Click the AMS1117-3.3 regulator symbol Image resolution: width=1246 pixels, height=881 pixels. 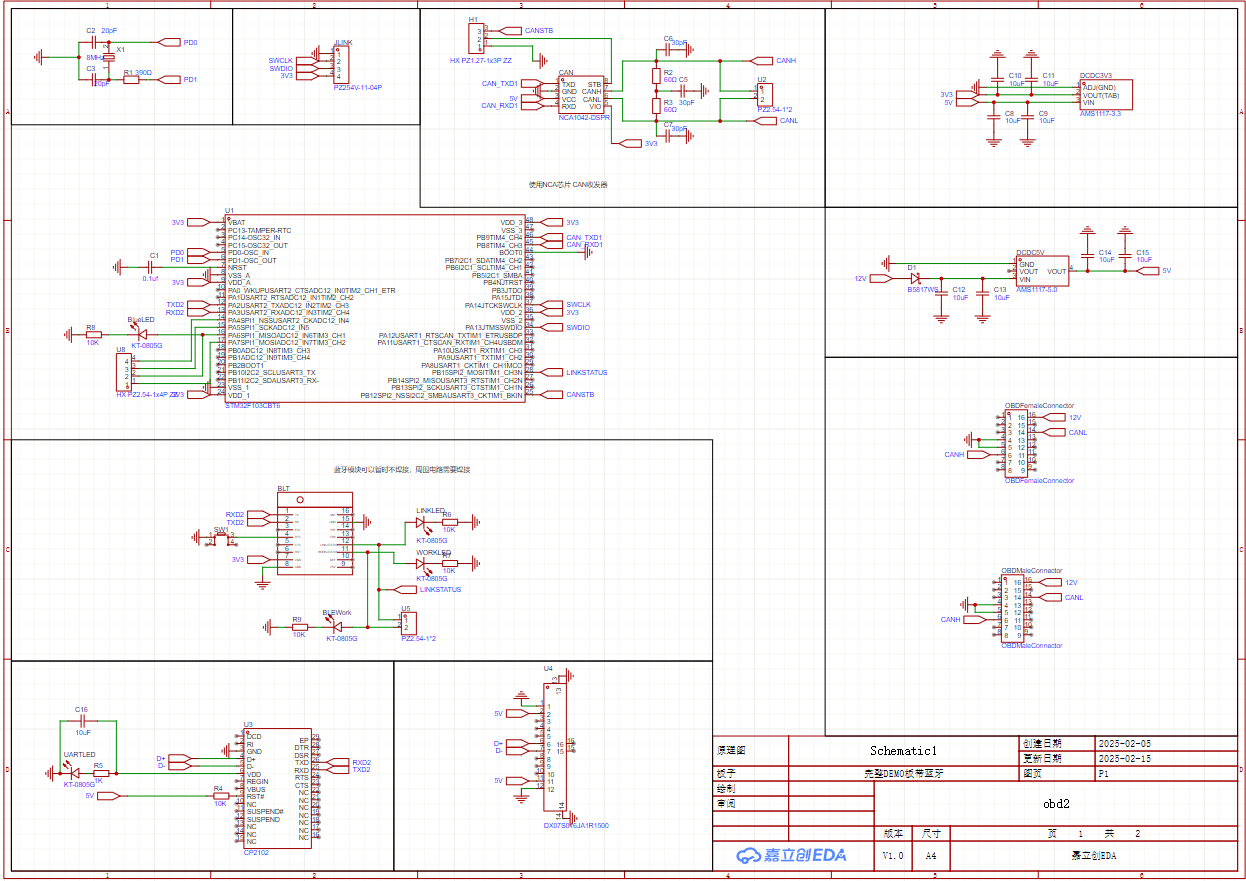(1112, 94)
